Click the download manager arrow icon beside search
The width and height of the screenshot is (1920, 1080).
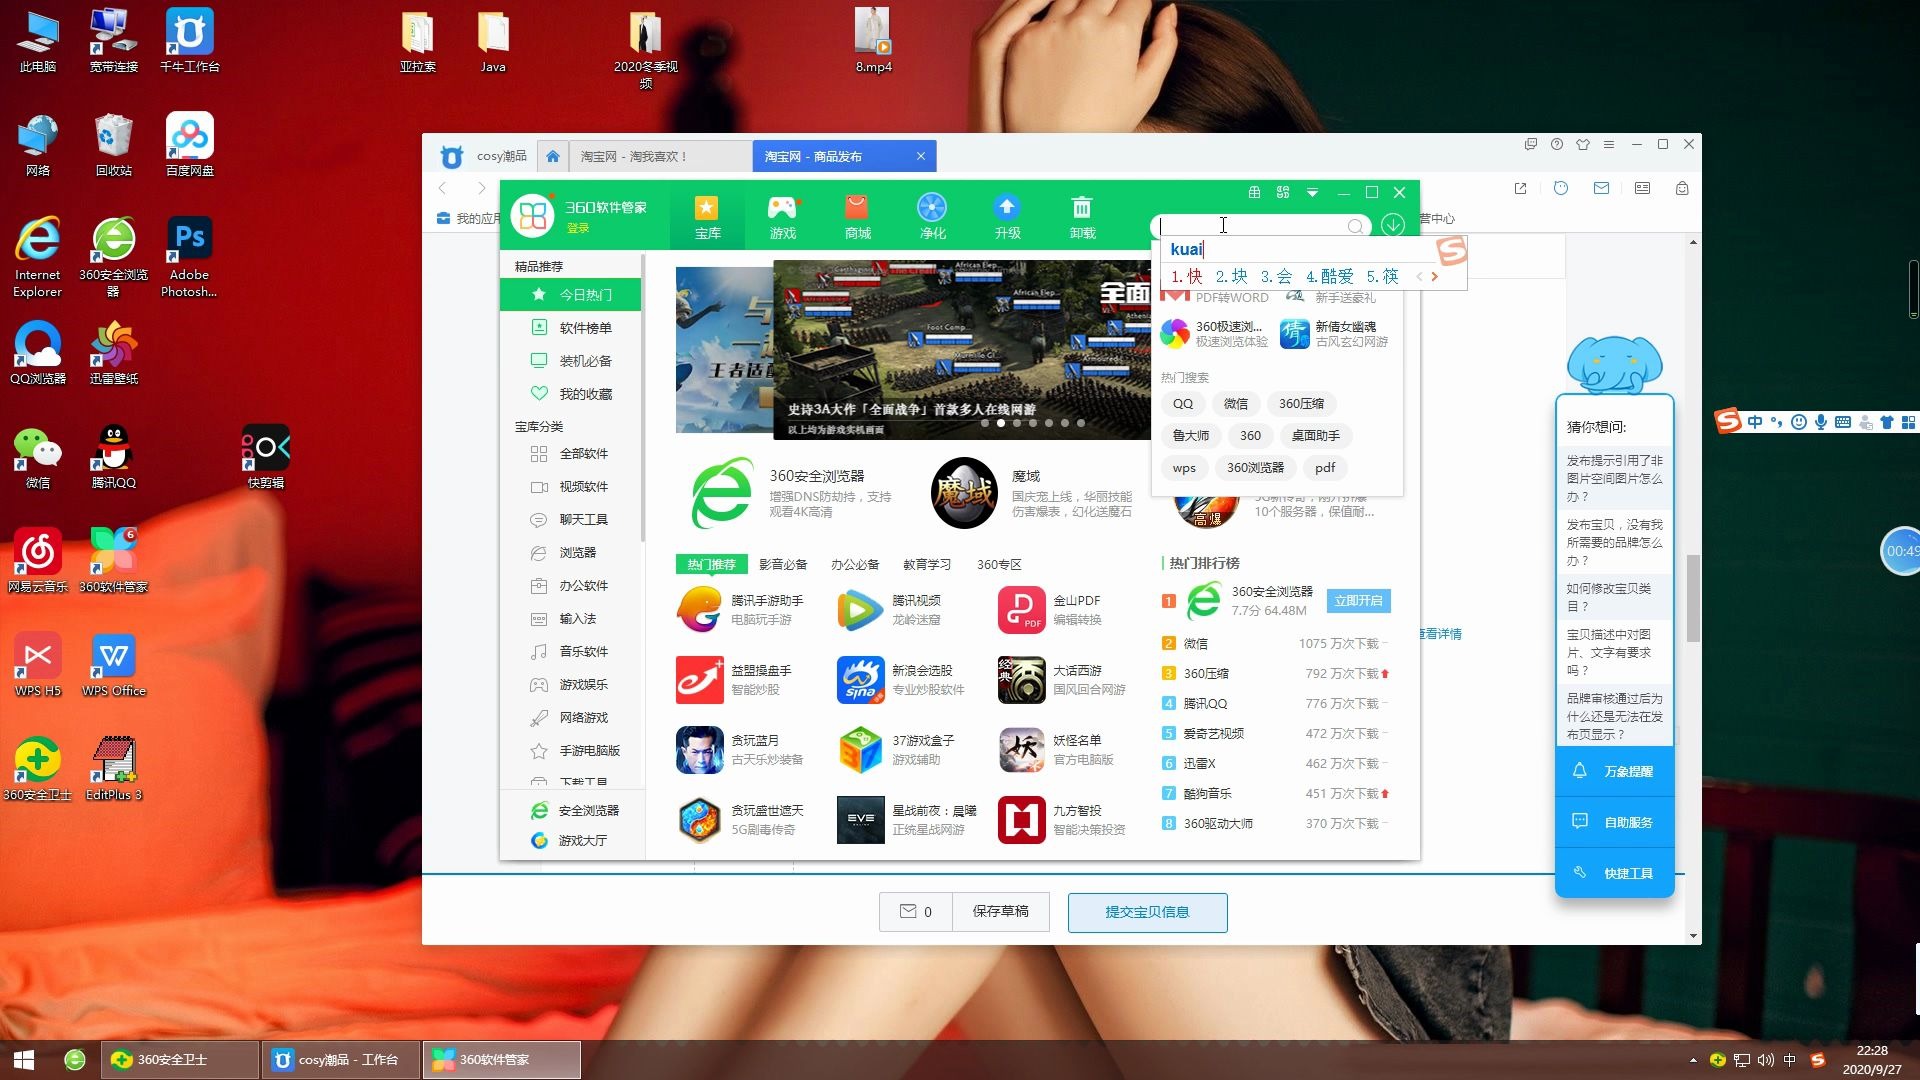tap(1393, 225)
